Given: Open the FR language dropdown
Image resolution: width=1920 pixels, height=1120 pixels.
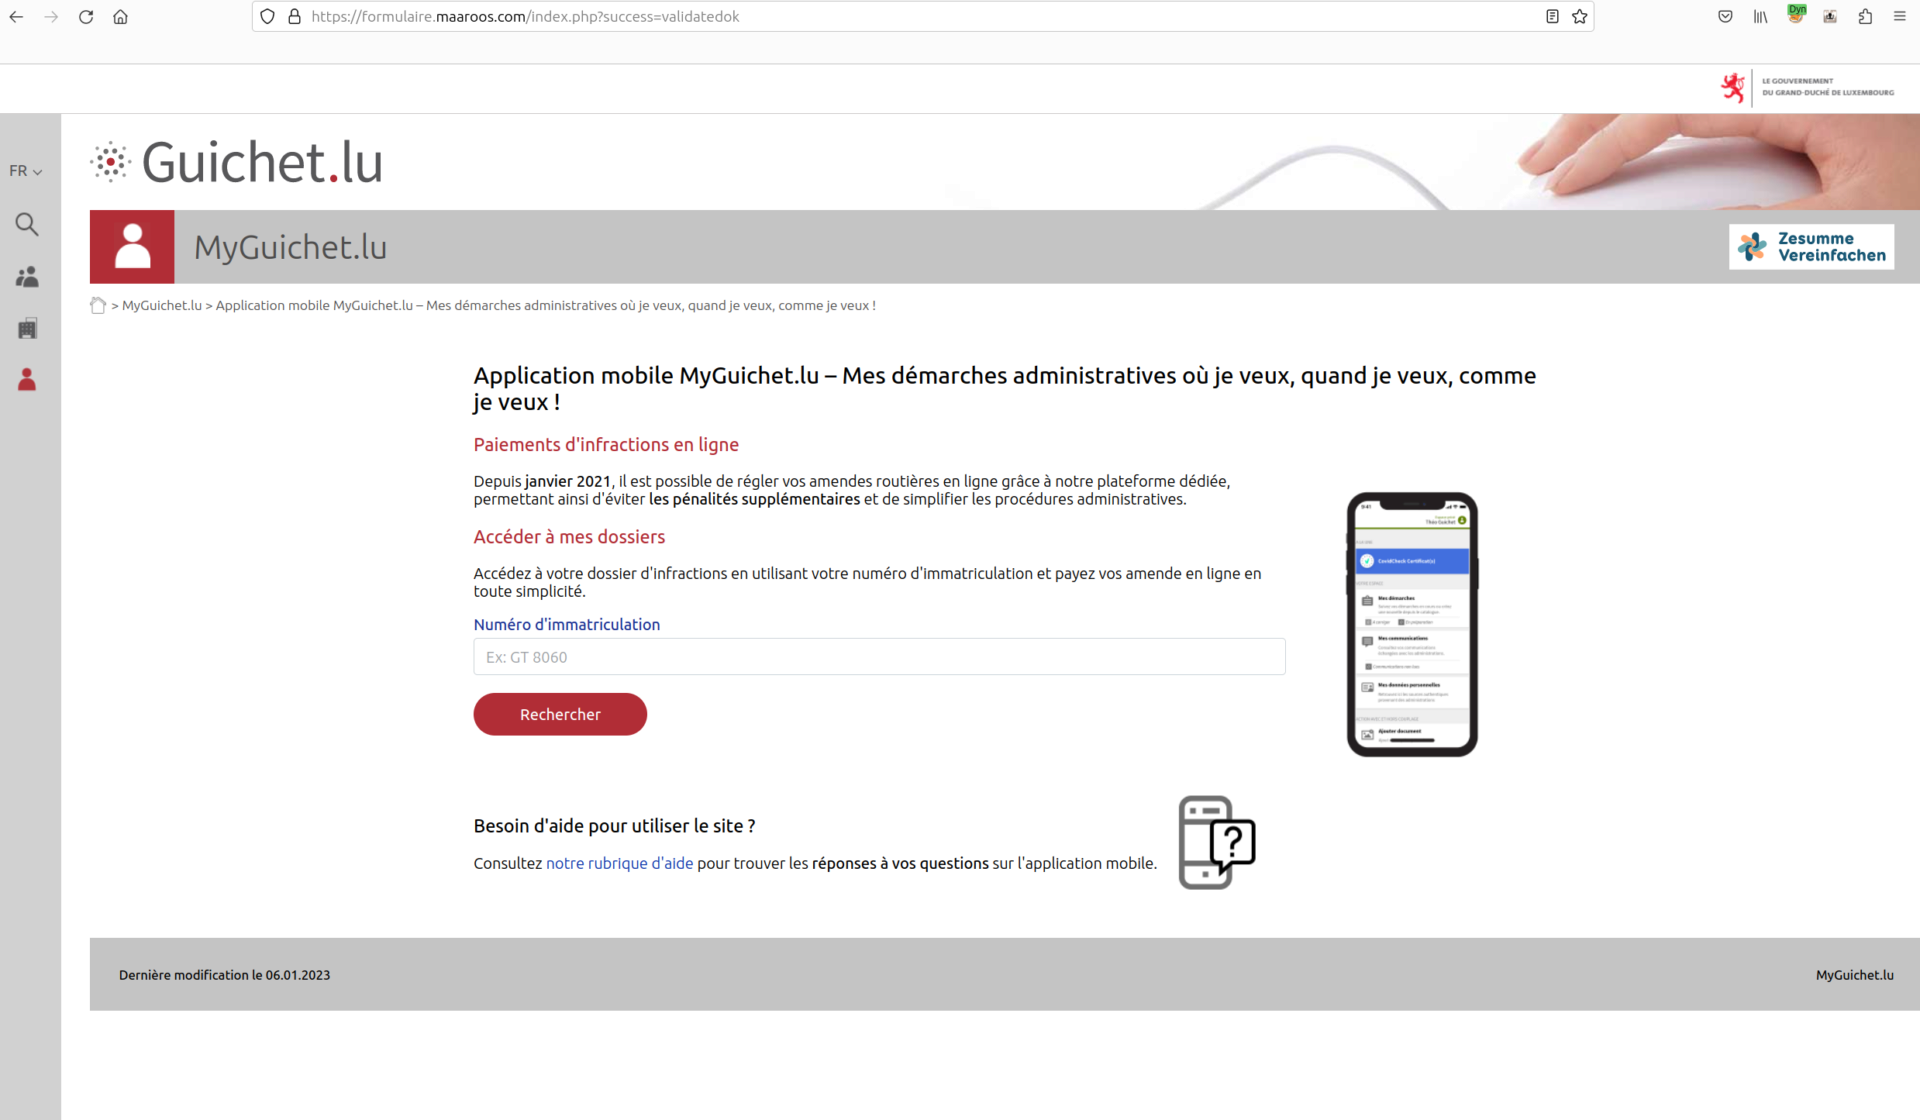Looking at the screenshot, I should (26, 171).
